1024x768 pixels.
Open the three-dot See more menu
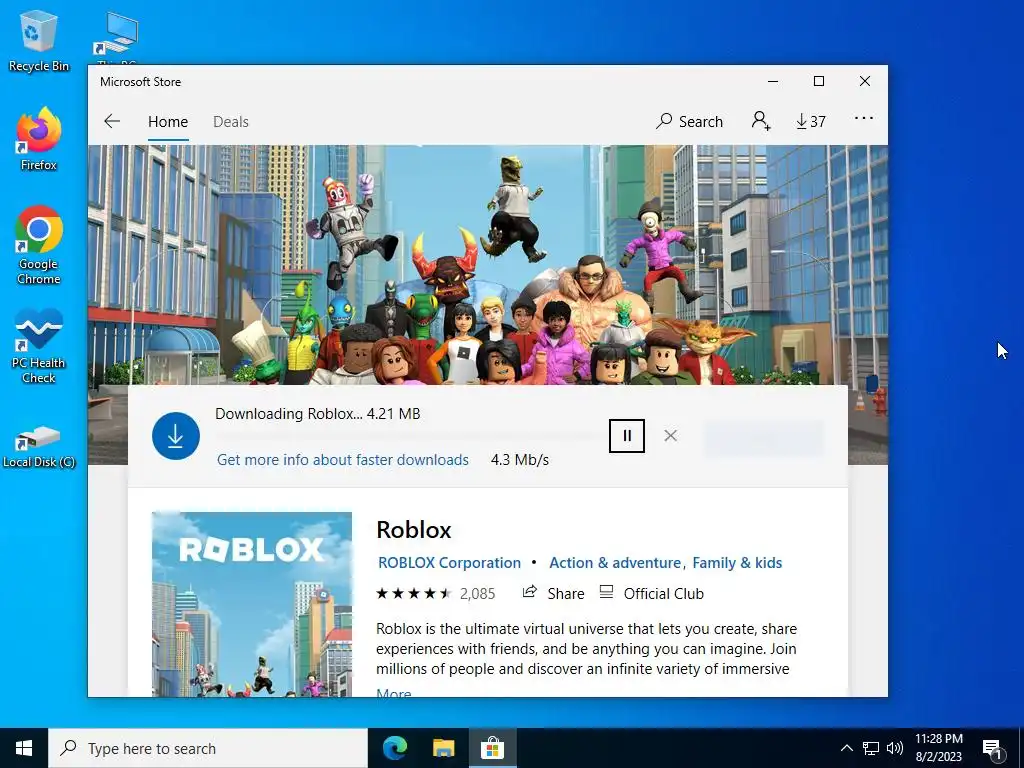863,119
